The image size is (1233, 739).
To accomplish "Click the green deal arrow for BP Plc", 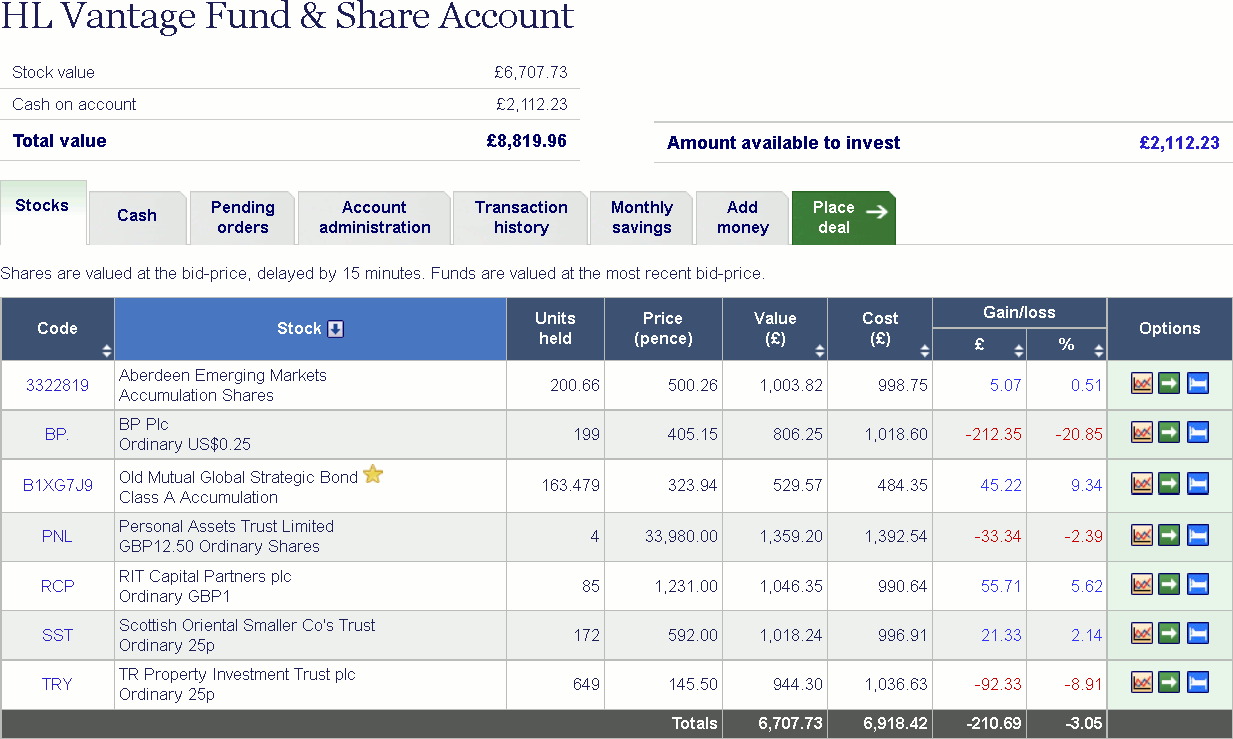I will click(x=1169, y=433).
